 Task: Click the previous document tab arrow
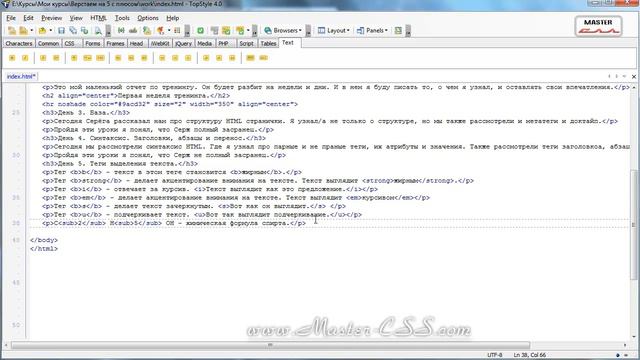609,76
